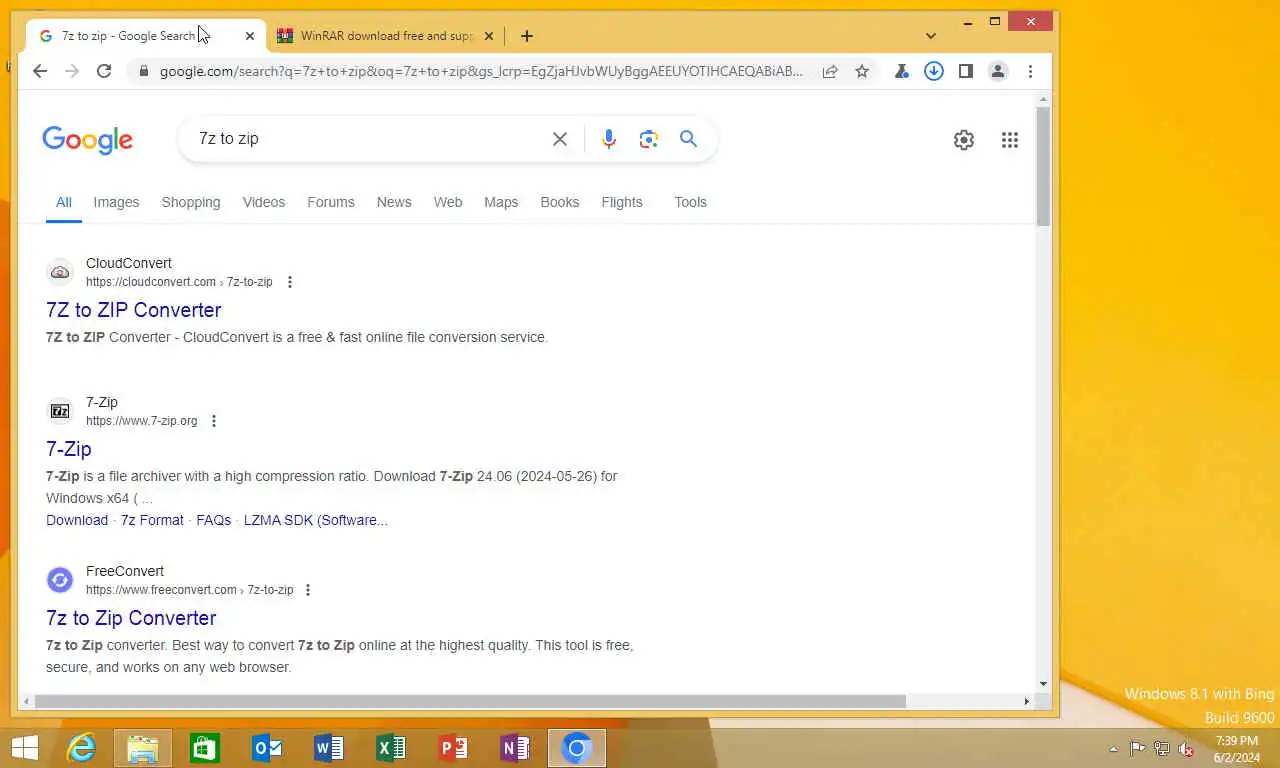This screenshot has width=1280, height=768.
Task: Start a search by voice
Action: [x=609, y=139]
